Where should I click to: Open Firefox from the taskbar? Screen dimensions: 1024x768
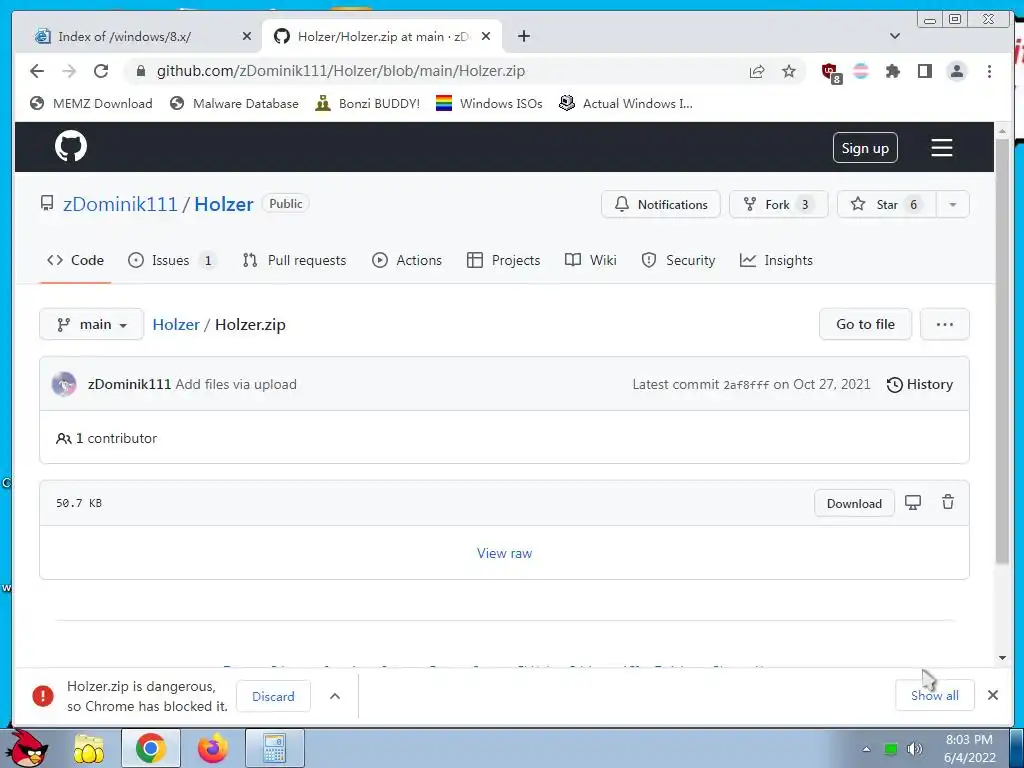pyautogui.click(x=213, y=748)
